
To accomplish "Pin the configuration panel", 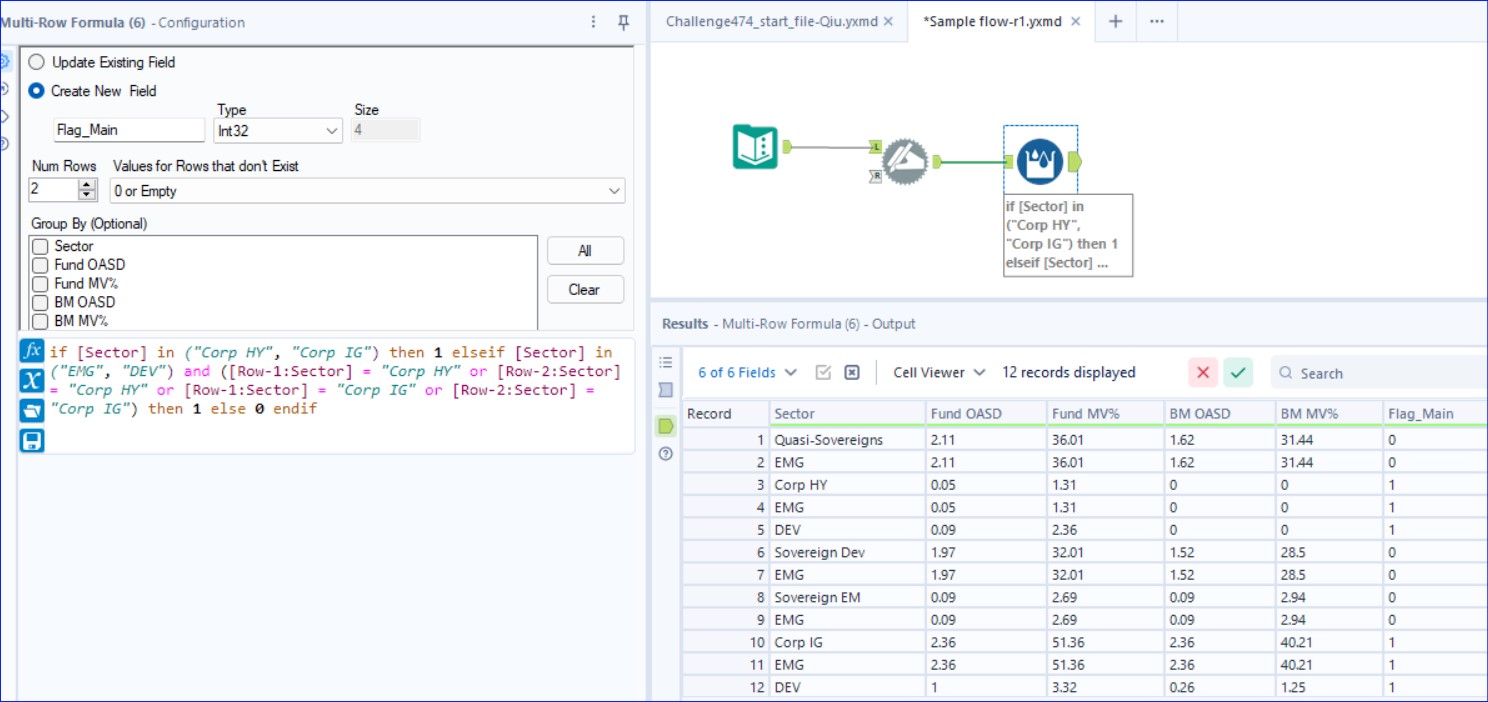I will click(x=622, y=22).
